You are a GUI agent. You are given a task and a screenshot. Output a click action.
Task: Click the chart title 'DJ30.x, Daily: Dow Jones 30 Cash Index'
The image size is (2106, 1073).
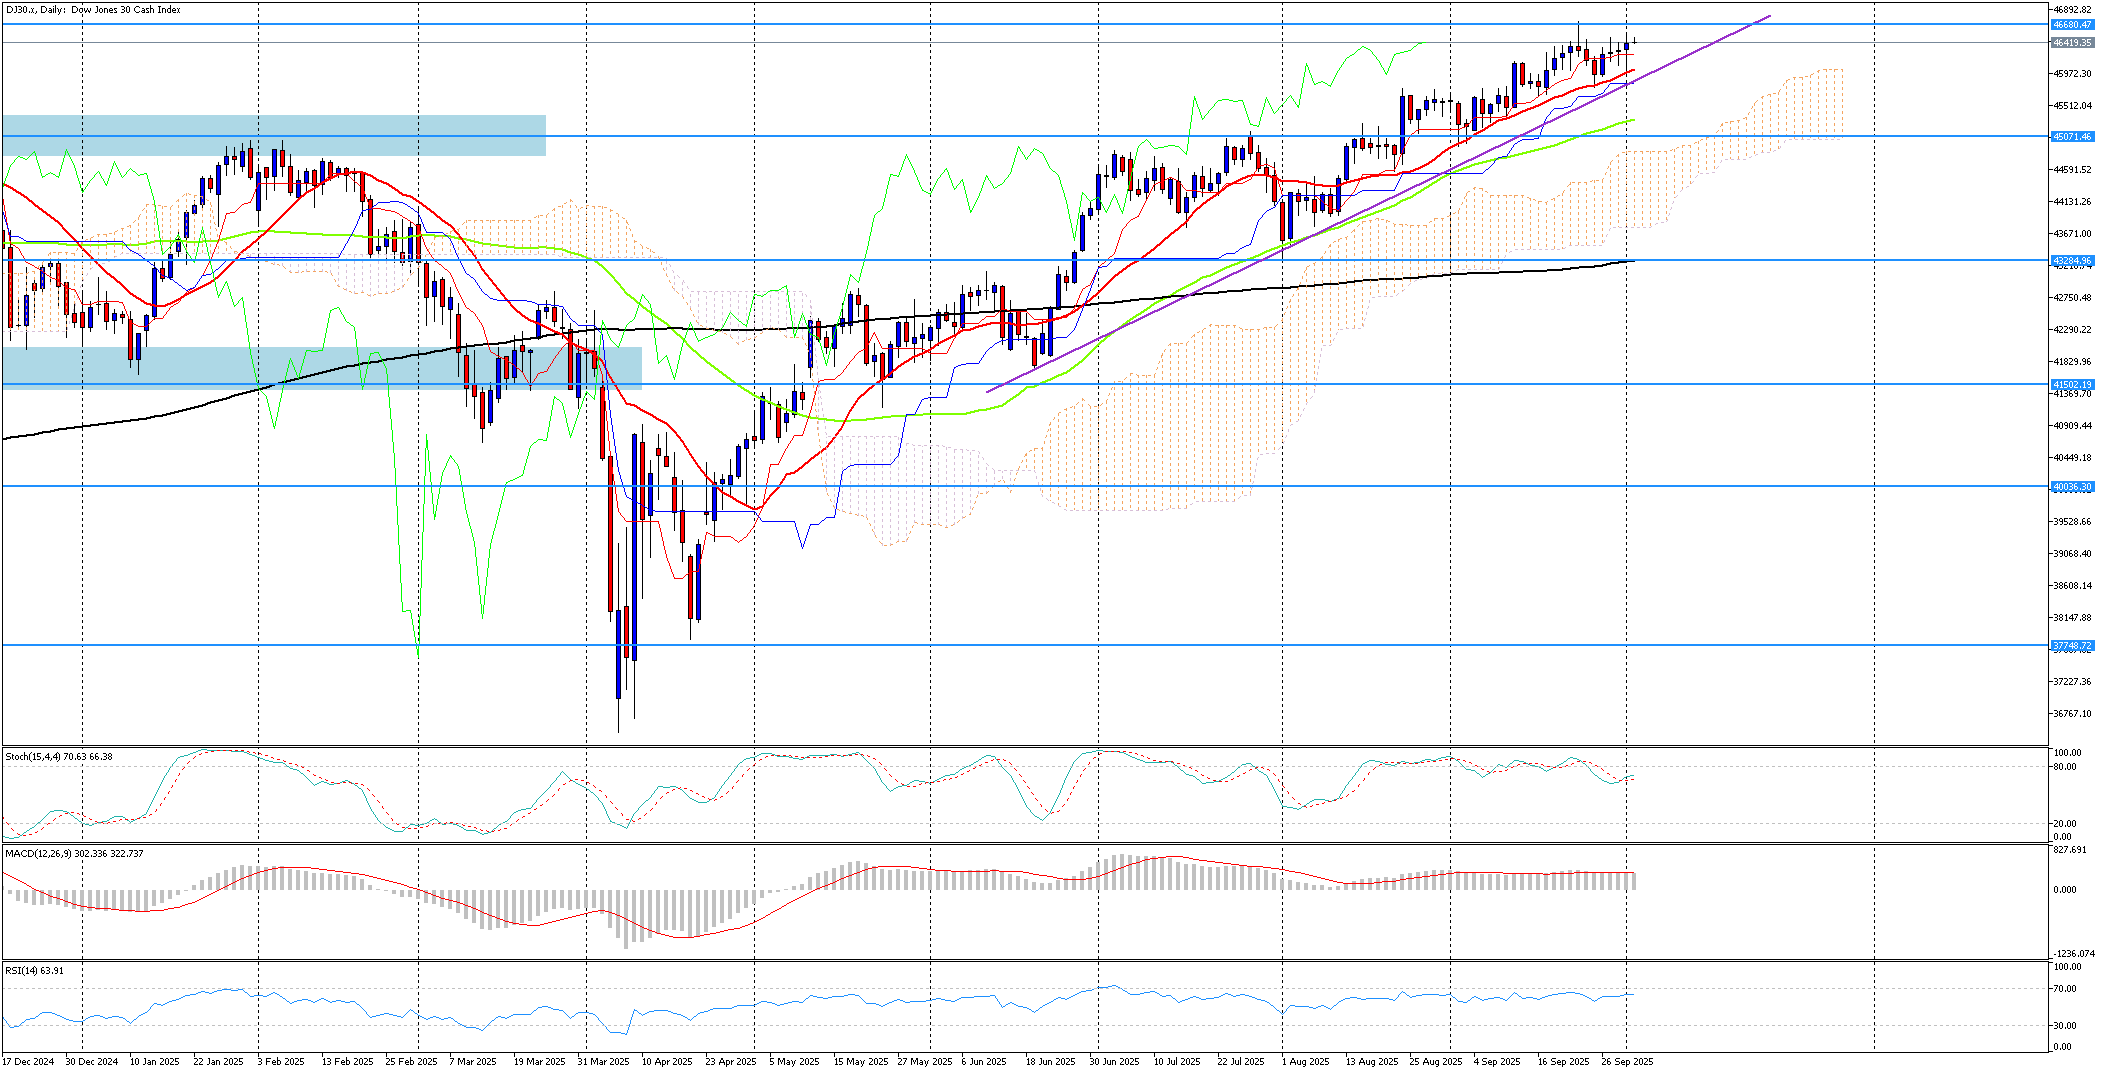coord(93,10)
